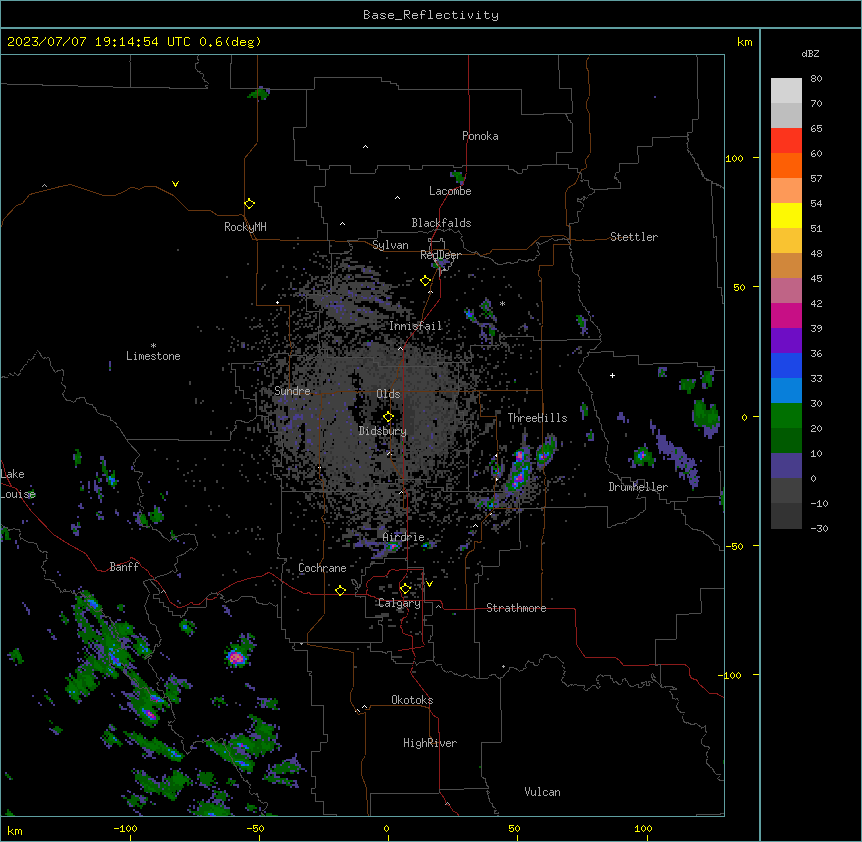Click the -50 tick label on right axis

click(x=734, y=546)
